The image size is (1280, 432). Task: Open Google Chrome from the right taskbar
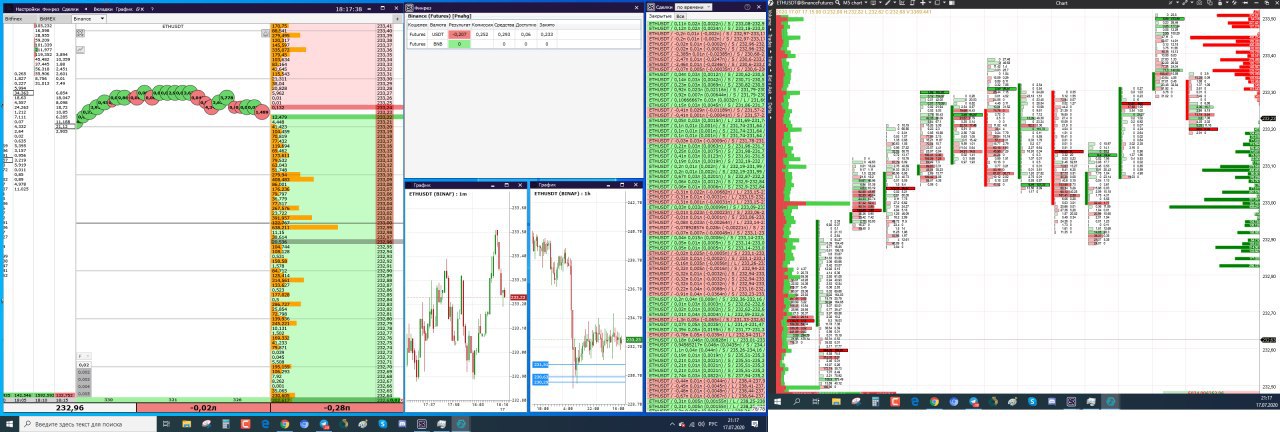(x=934, y=402)
